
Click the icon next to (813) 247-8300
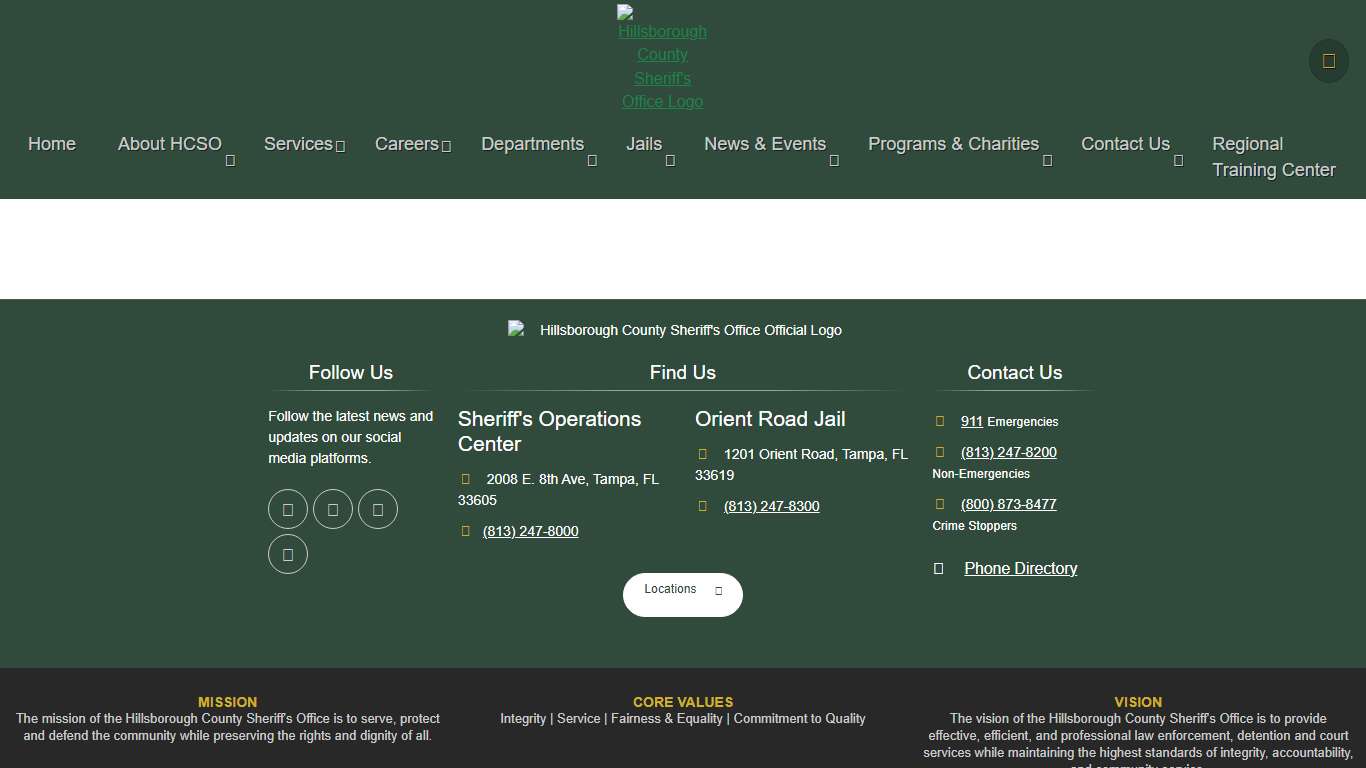coord(703,506)
